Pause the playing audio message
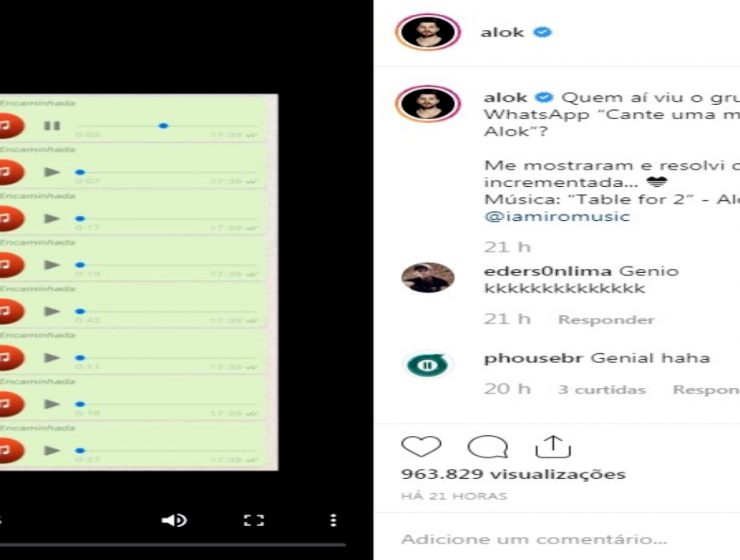This screenshot has height=560, width=740. 52,126
